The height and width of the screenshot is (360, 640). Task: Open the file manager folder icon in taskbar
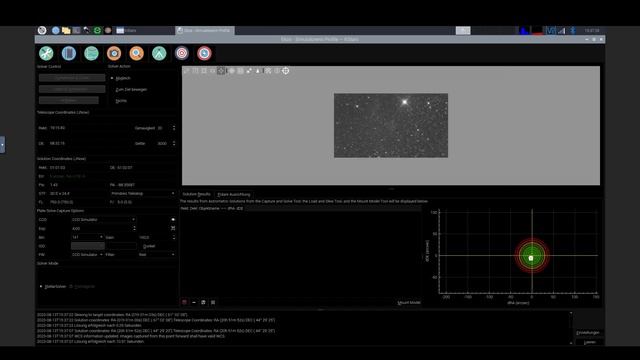pos(66,30)
